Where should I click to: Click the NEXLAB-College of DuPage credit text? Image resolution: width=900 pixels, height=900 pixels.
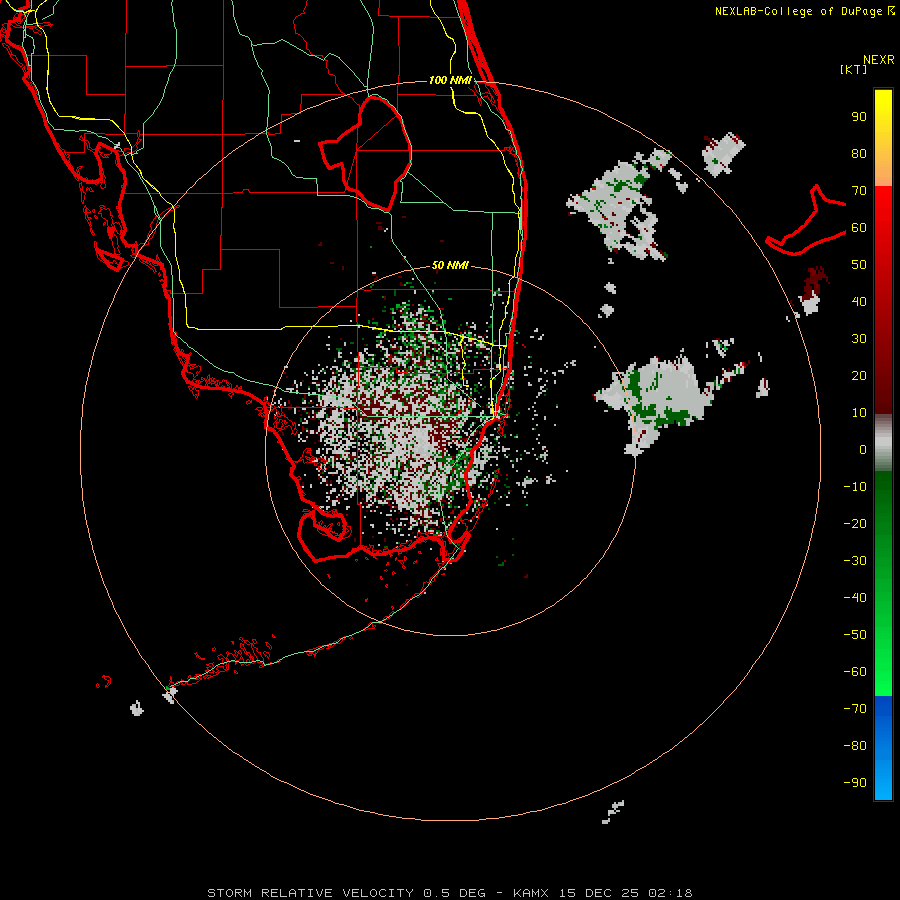coord(804,11)
